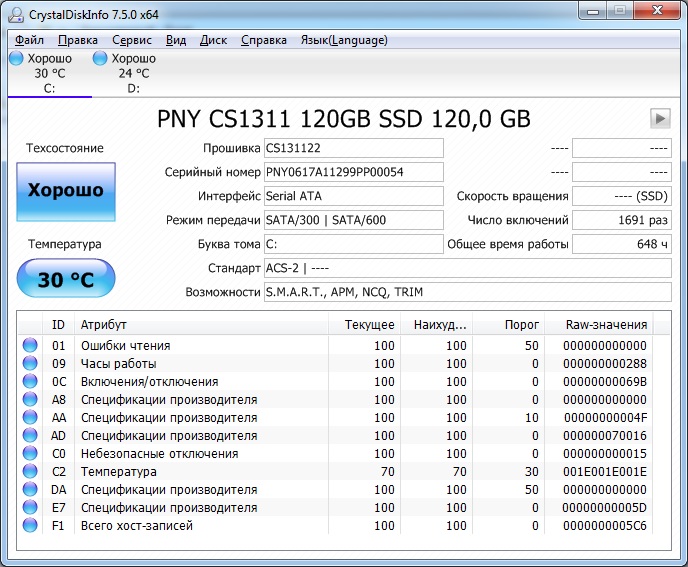688x567 pixels.
Task: Click the 30 °C temperature button
Action: pos(66,278)
